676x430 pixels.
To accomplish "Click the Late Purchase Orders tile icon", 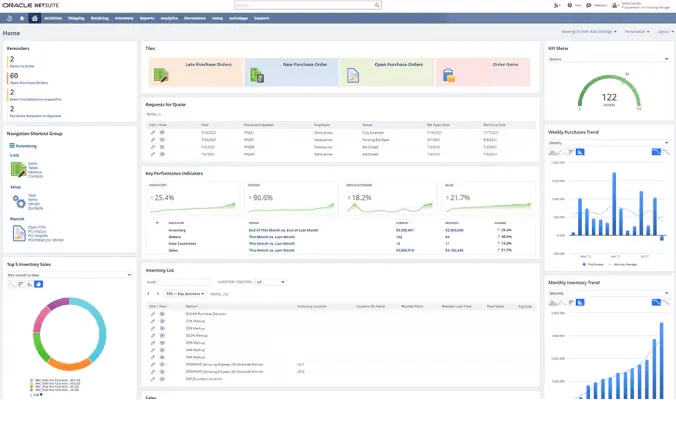I will (x=160, y=73).
